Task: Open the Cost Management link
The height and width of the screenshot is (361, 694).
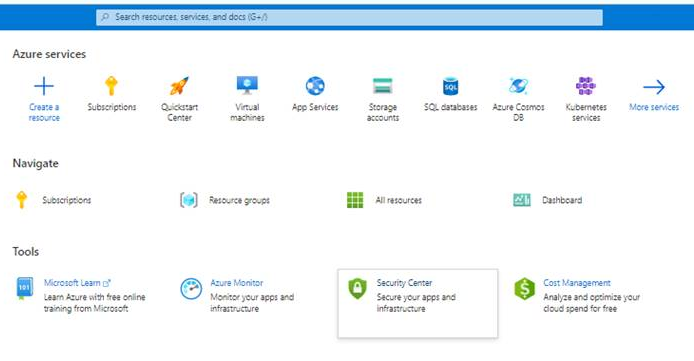Action: click(577, 283)
